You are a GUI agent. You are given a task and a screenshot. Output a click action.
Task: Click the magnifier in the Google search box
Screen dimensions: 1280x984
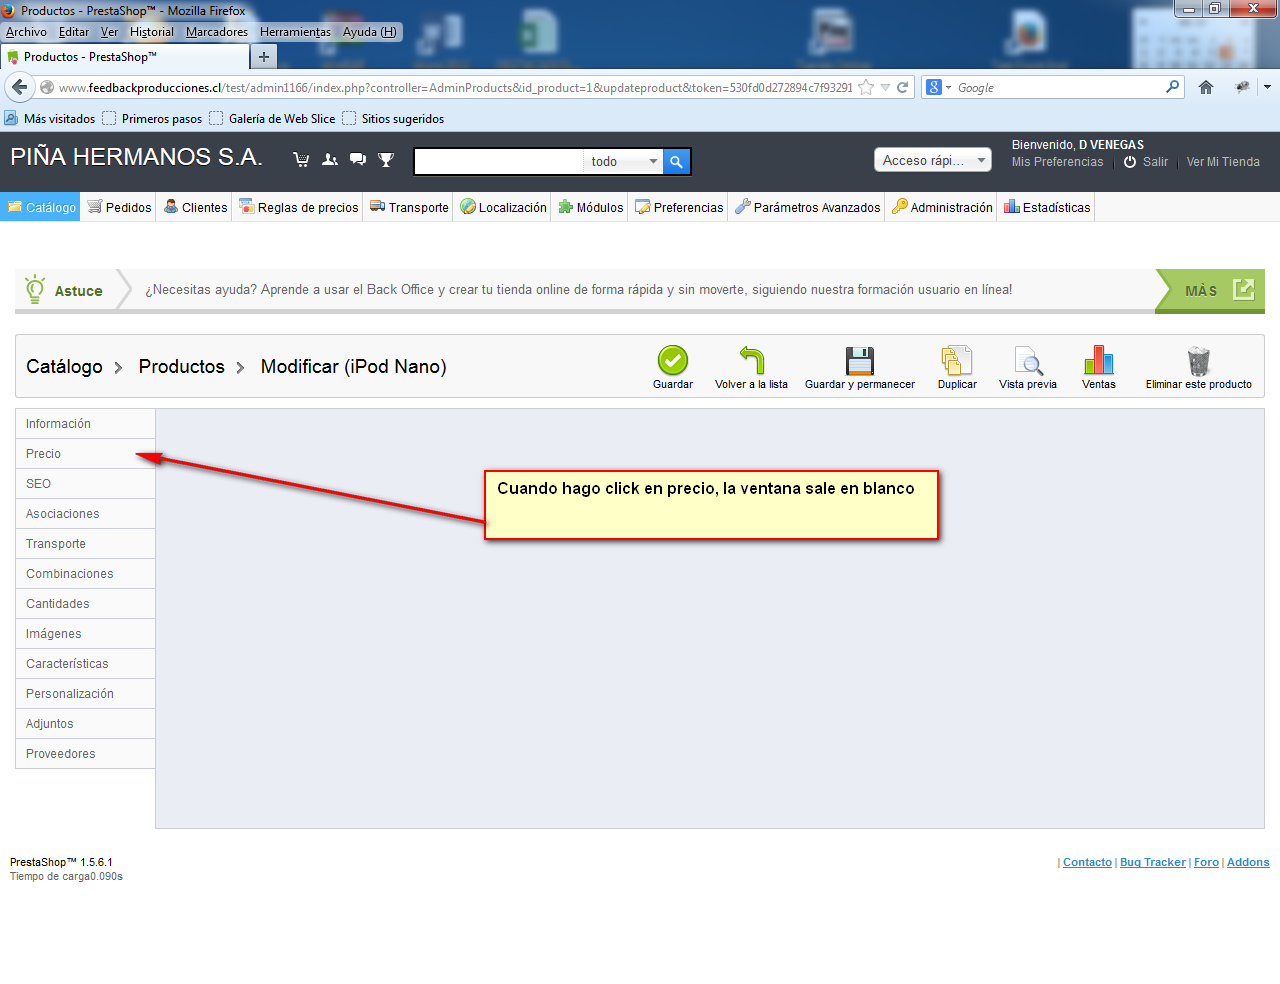click(1173, 87)
